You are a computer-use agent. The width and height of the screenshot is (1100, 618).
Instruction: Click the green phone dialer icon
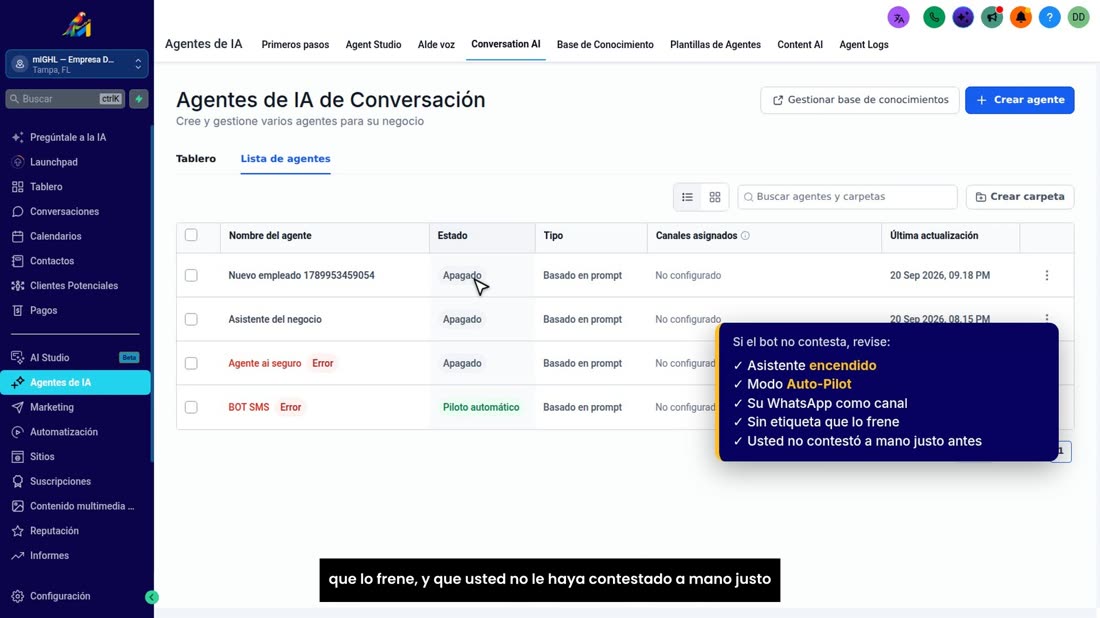[934, 18]
